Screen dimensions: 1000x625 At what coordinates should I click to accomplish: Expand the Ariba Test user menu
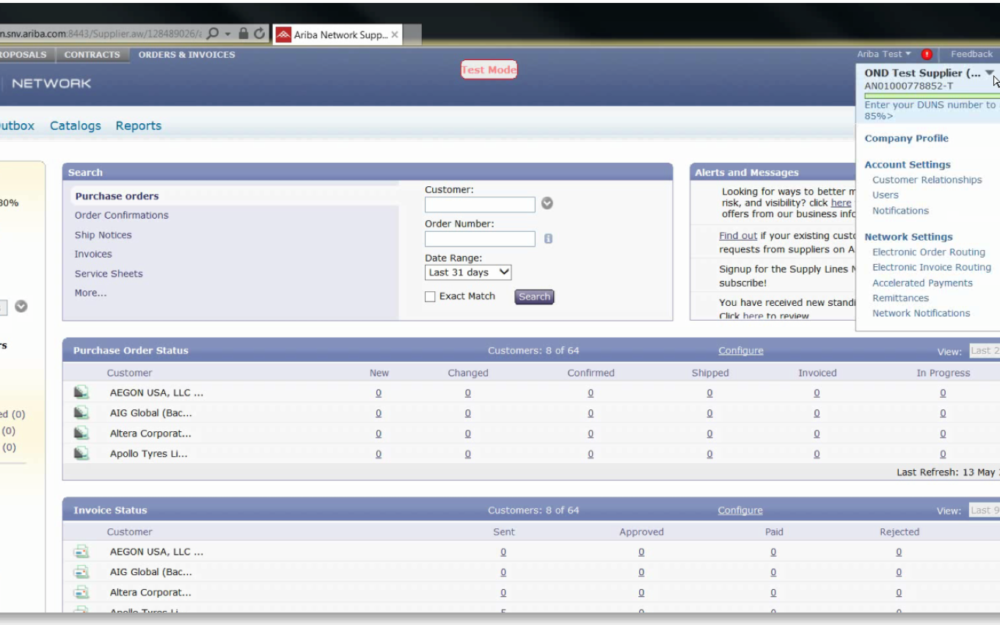point(884,54)
